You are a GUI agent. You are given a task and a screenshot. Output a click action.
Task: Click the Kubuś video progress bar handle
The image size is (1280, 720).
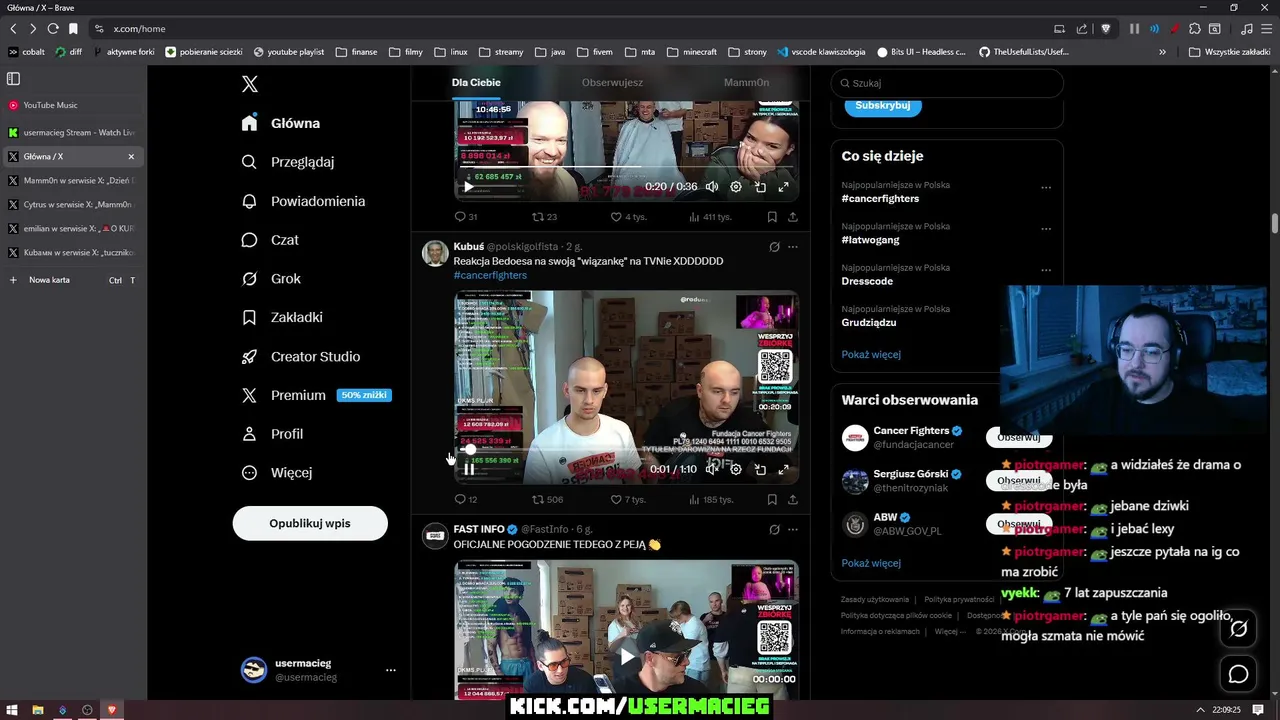471,450
